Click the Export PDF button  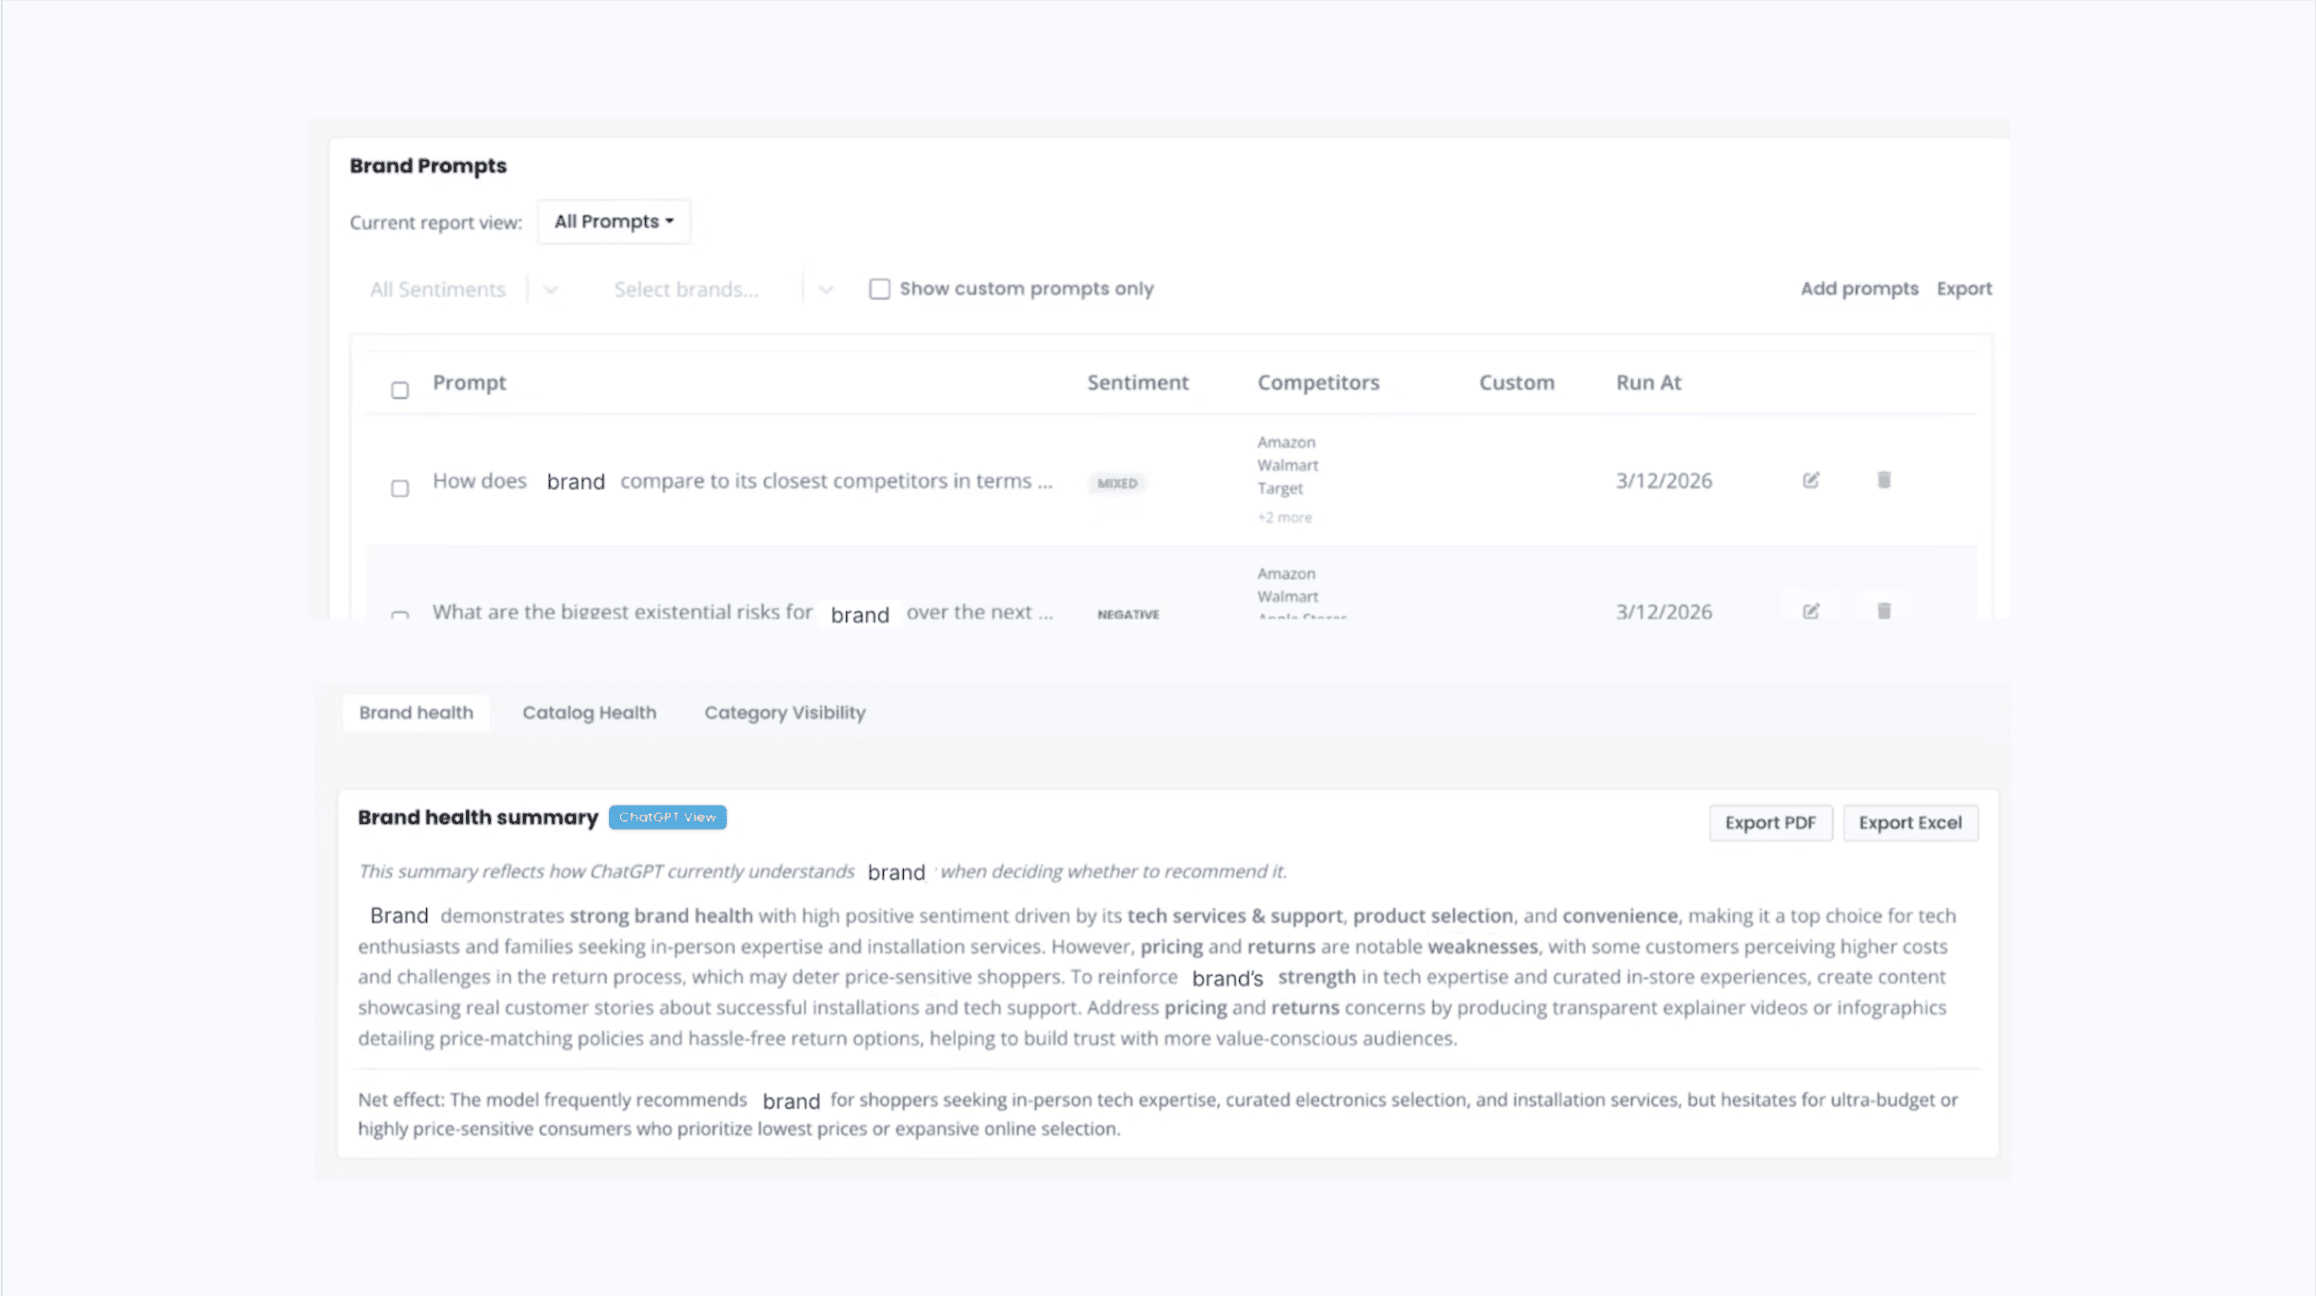(1769, 823)
